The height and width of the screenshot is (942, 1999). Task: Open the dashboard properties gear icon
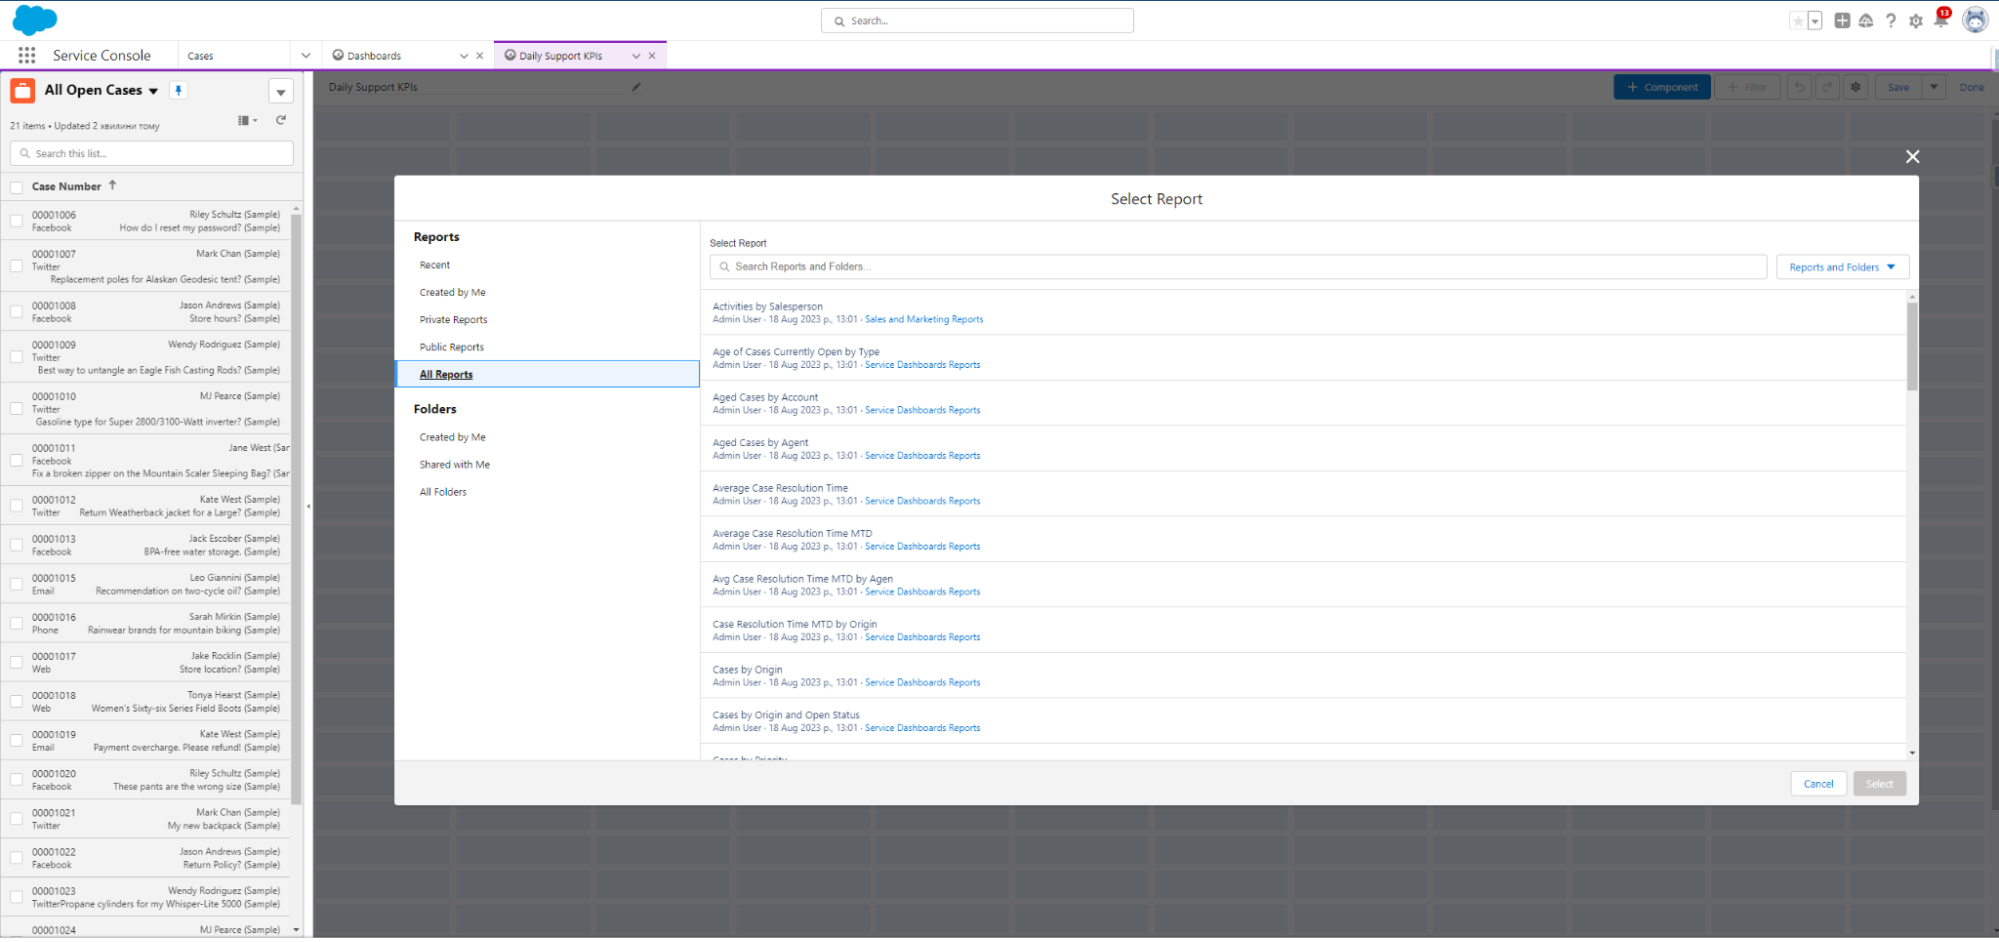(x=1855, y=87)
